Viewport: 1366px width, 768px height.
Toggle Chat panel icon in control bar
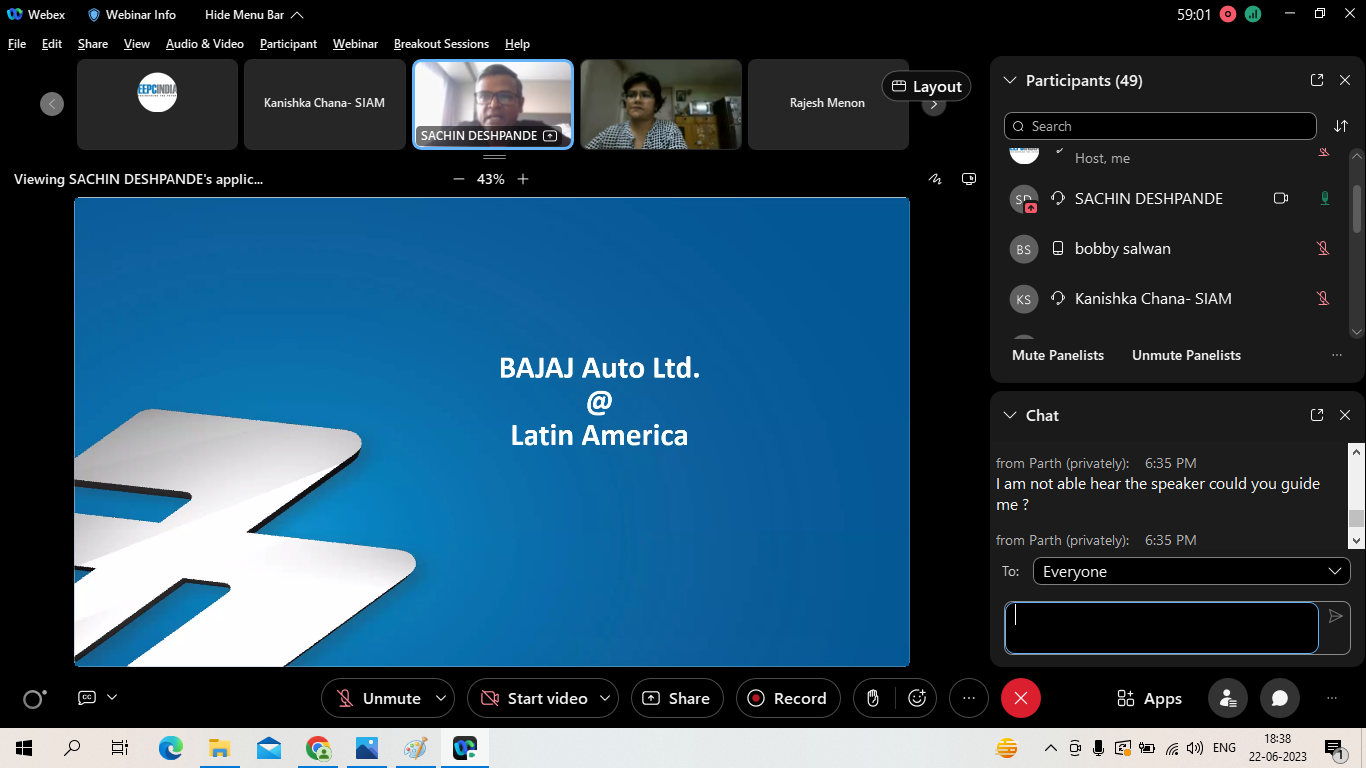[x=1280, y=698]
